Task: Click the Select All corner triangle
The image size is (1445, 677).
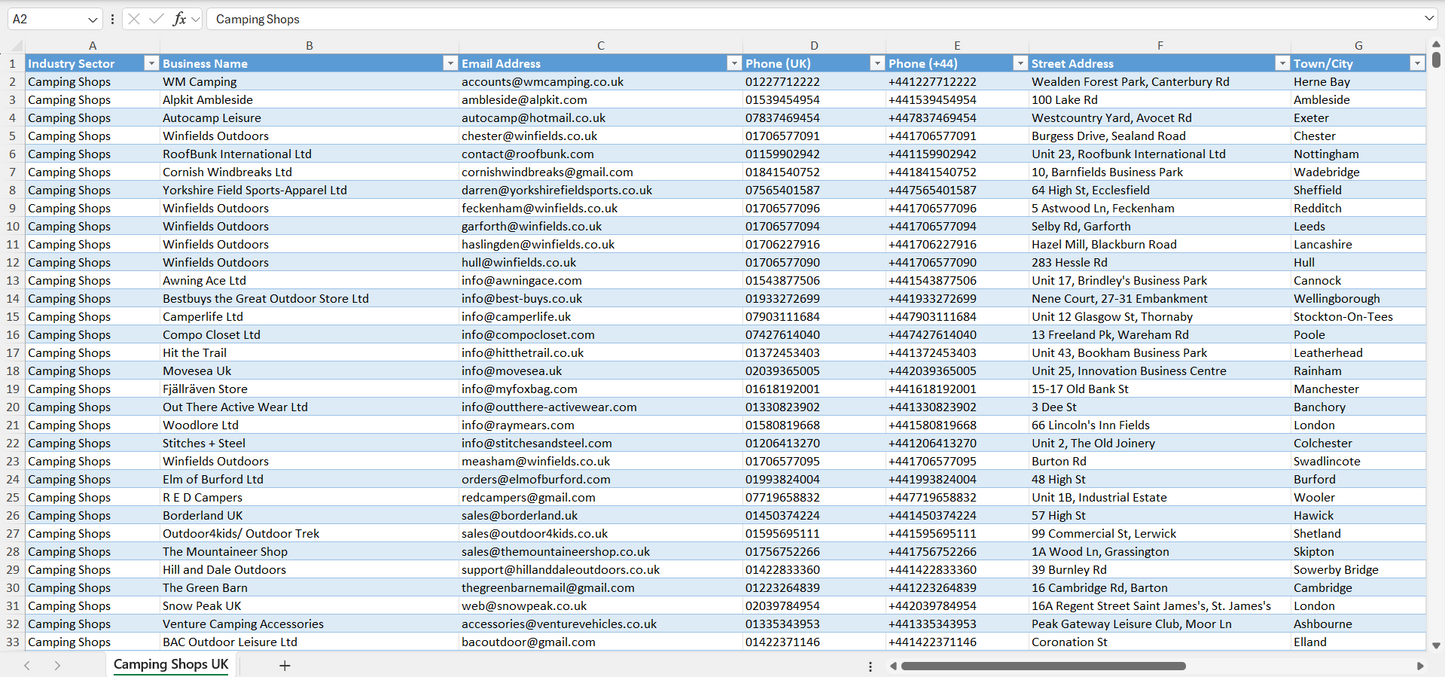Action: (x=14, y=46)
